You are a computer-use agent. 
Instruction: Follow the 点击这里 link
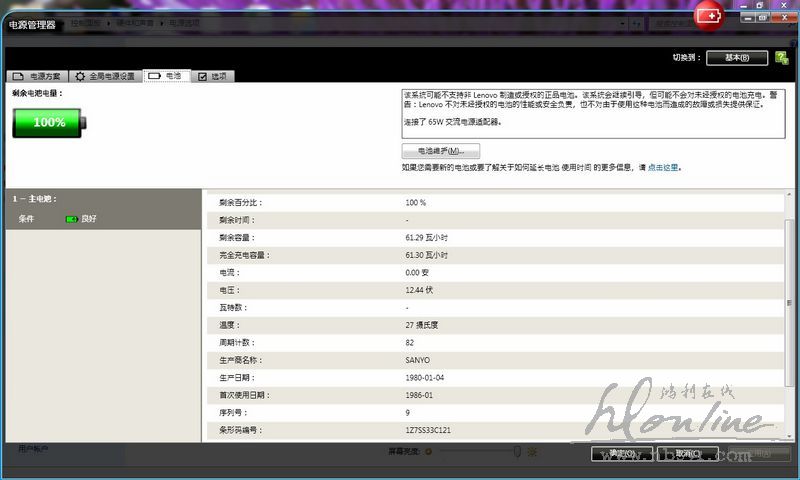click(x=664, y=167)
